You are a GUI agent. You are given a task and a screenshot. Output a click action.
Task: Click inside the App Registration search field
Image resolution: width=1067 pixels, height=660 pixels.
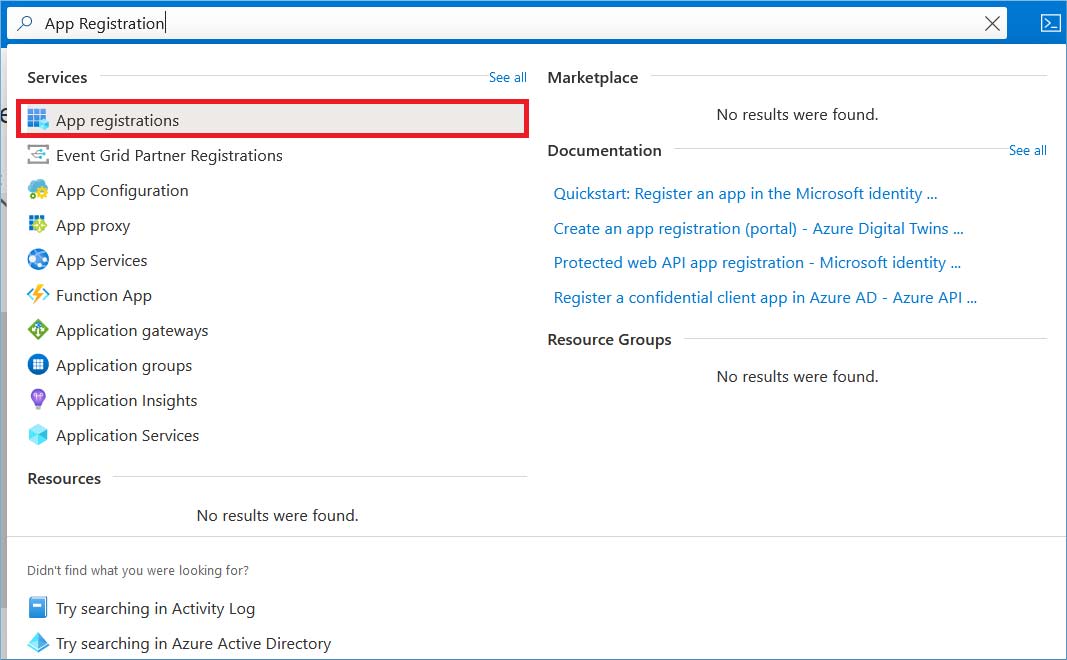point(507,23)
